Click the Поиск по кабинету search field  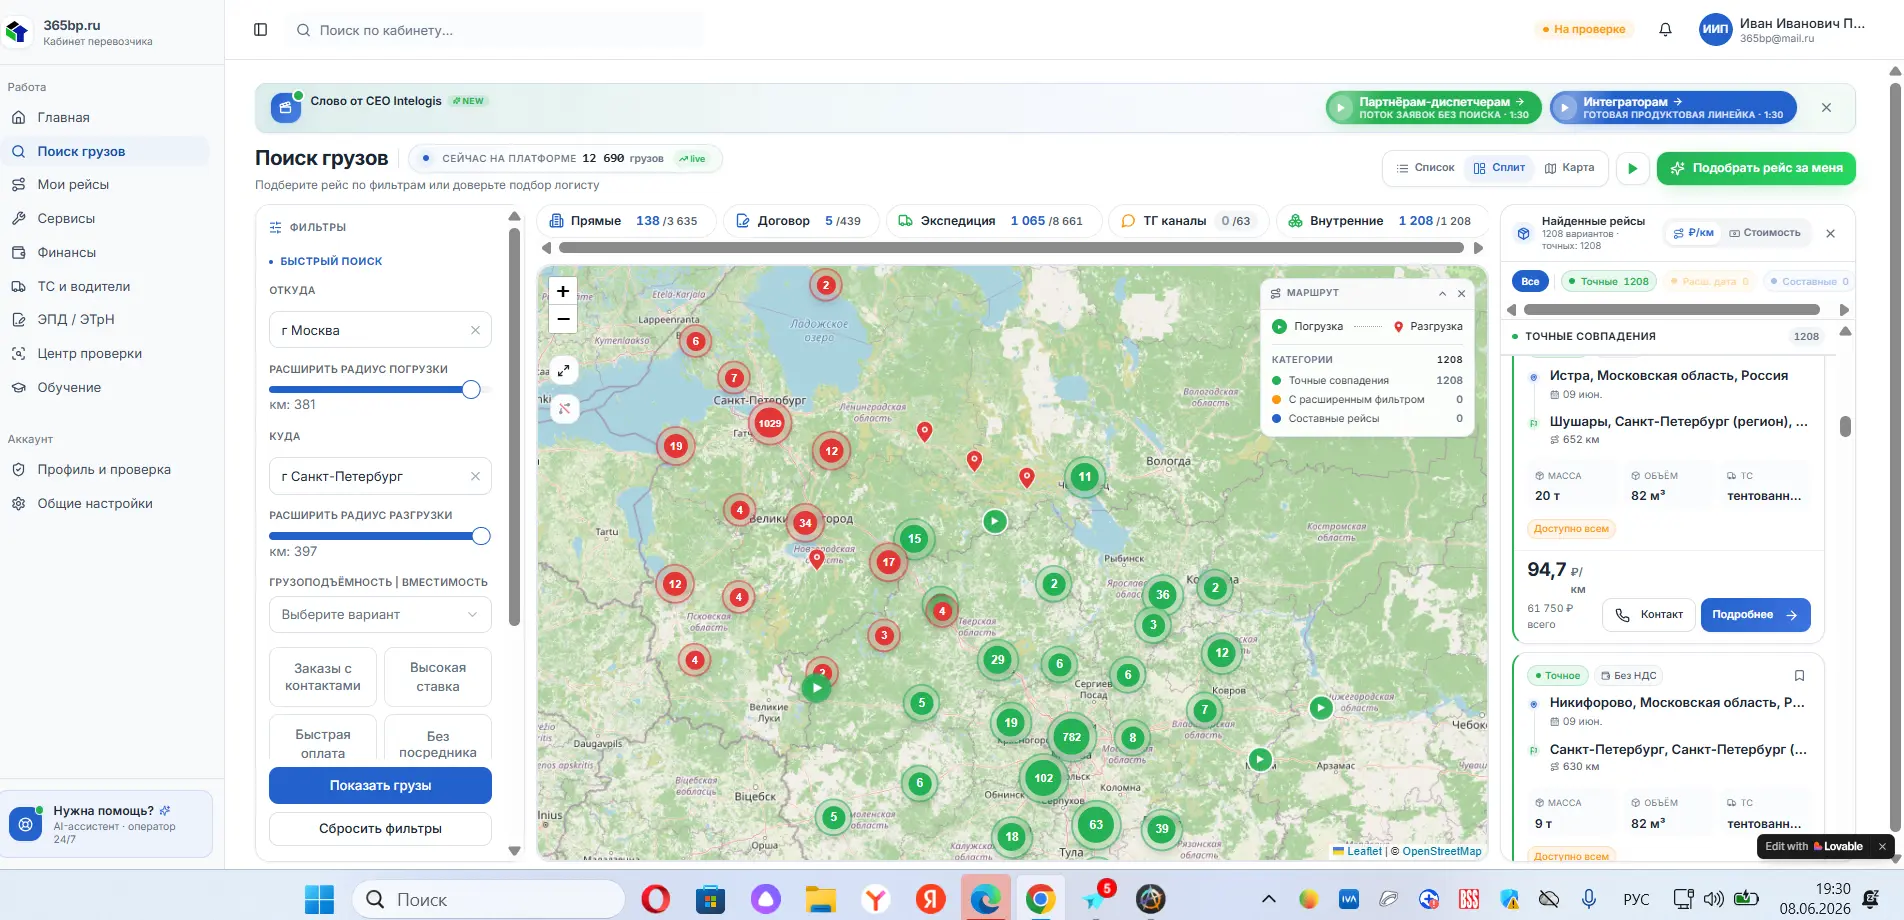(x=497, y=31)
